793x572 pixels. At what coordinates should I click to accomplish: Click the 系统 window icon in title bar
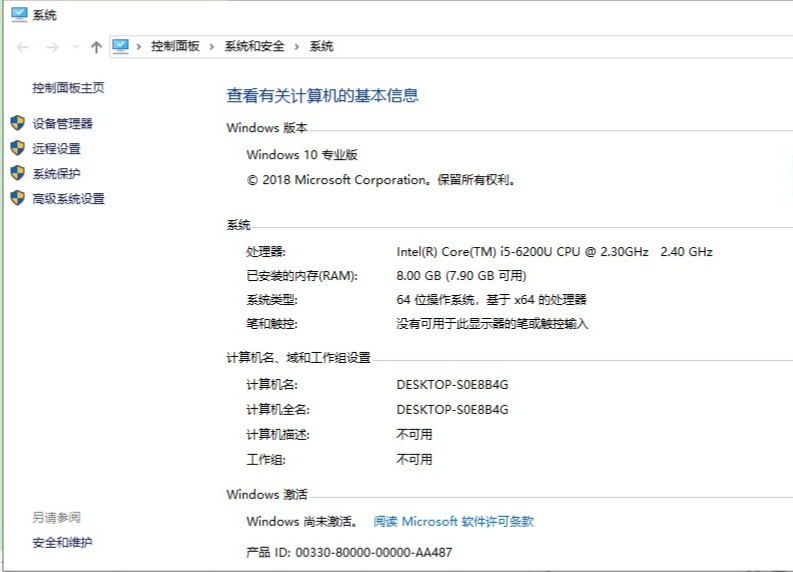[x=19, y=14]
